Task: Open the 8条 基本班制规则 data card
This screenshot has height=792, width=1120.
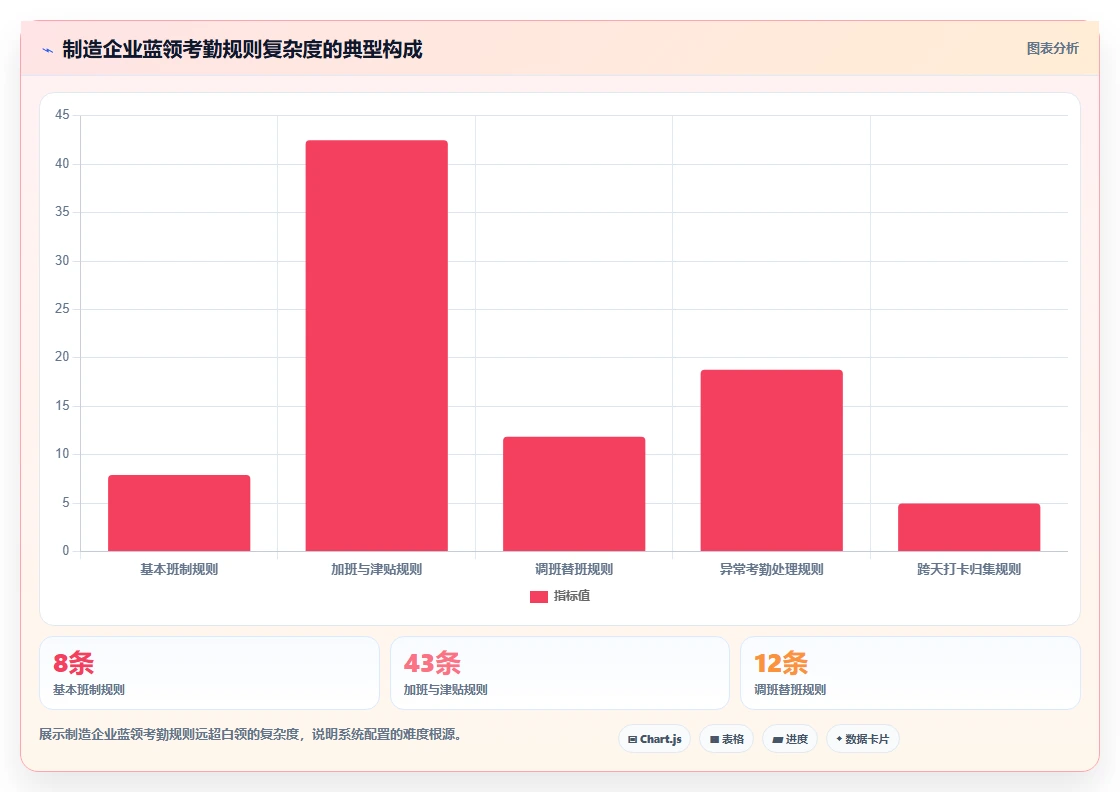Action: (209, 673)
